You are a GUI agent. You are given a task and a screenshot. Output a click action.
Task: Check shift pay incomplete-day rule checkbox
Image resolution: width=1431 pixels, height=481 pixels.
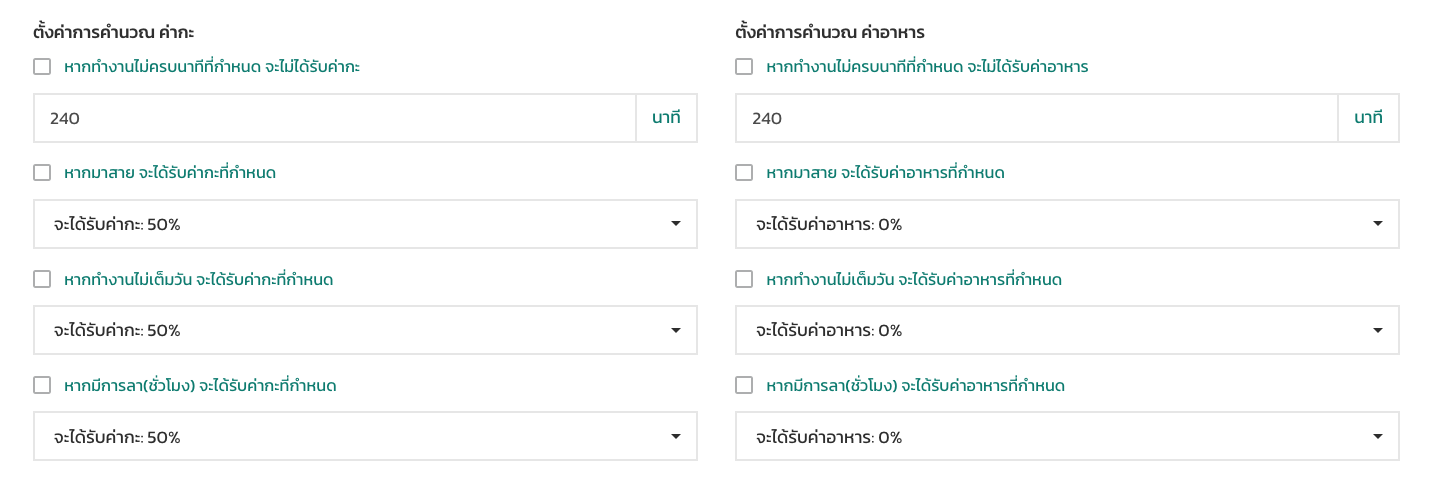pos(42,279)
